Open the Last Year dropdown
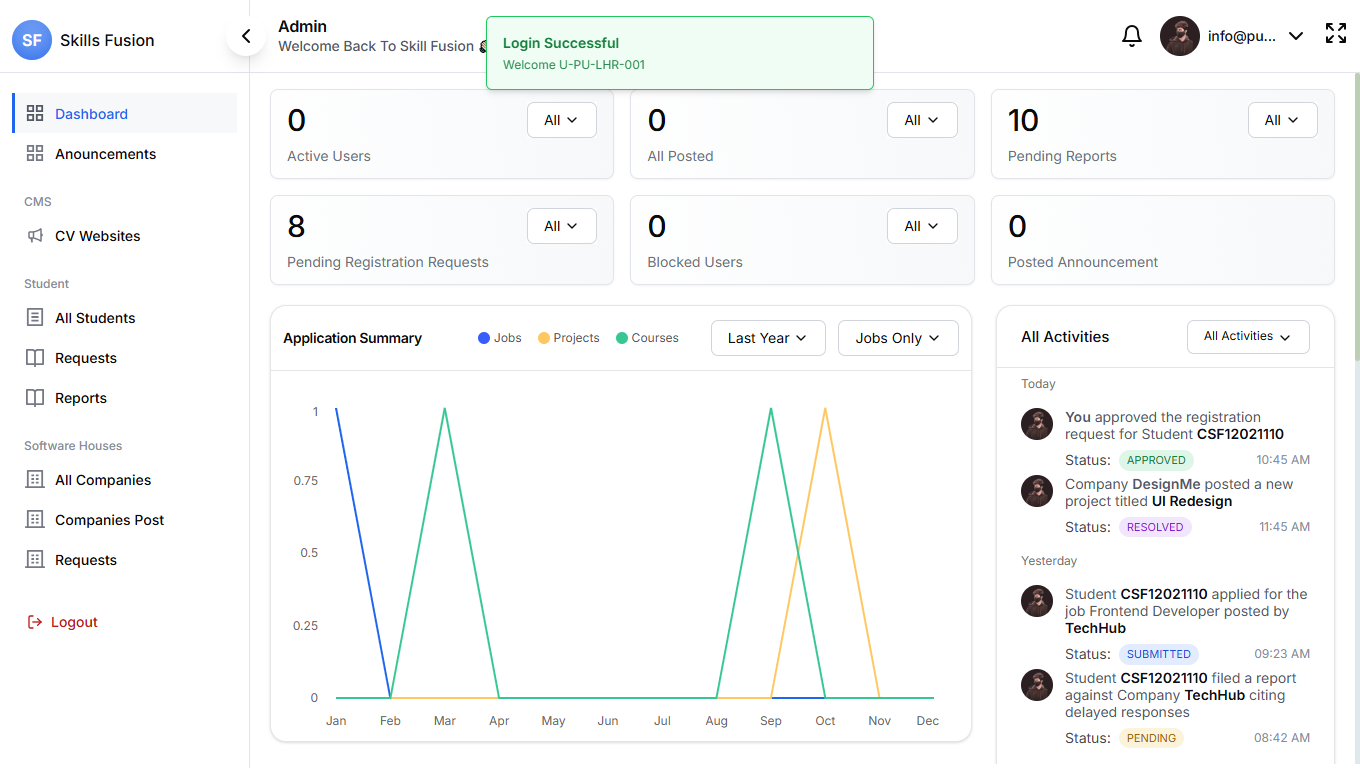The height and width of the screenshot is (768, 1360). 767,338
